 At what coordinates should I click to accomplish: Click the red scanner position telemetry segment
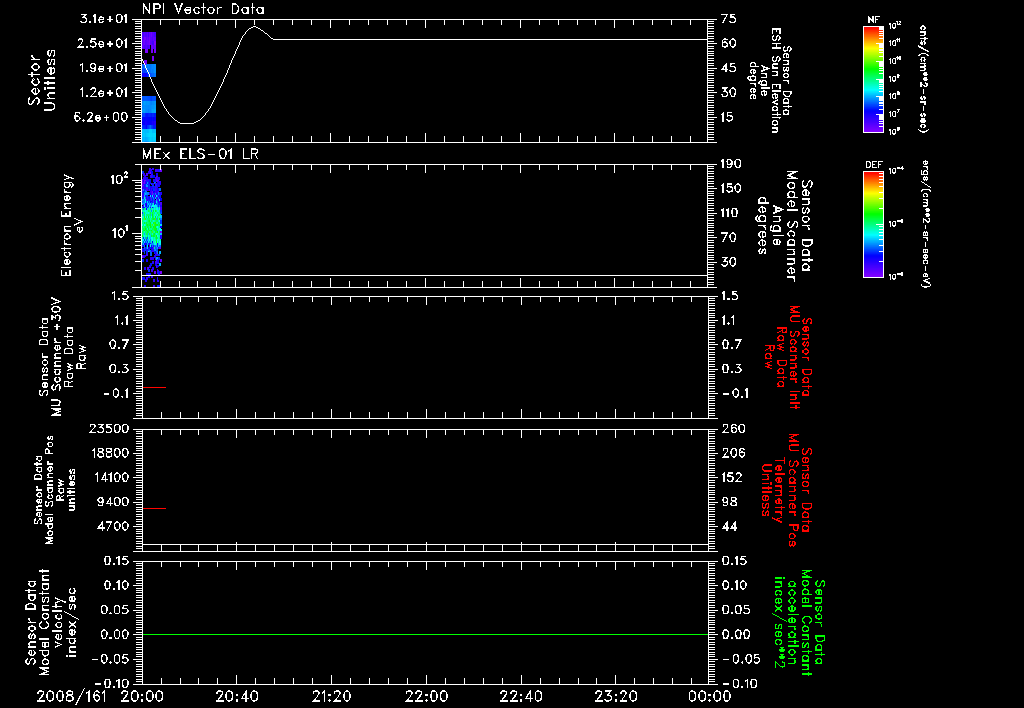pyautogui.click(x=154, y=508)
